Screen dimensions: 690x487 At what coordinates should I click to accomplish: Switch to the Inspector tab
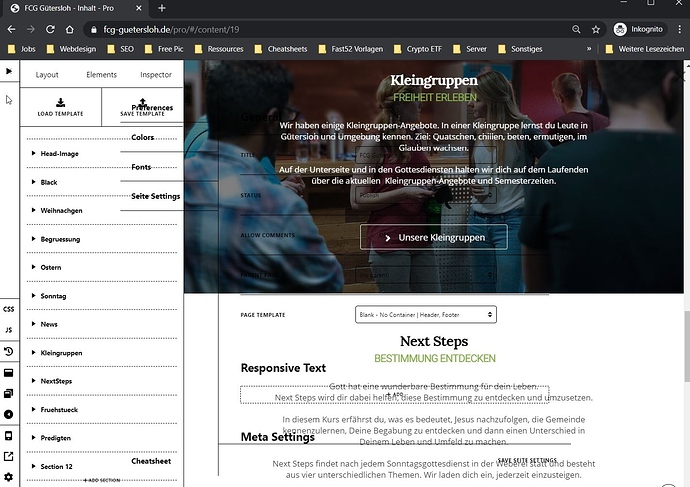(155, 74)
